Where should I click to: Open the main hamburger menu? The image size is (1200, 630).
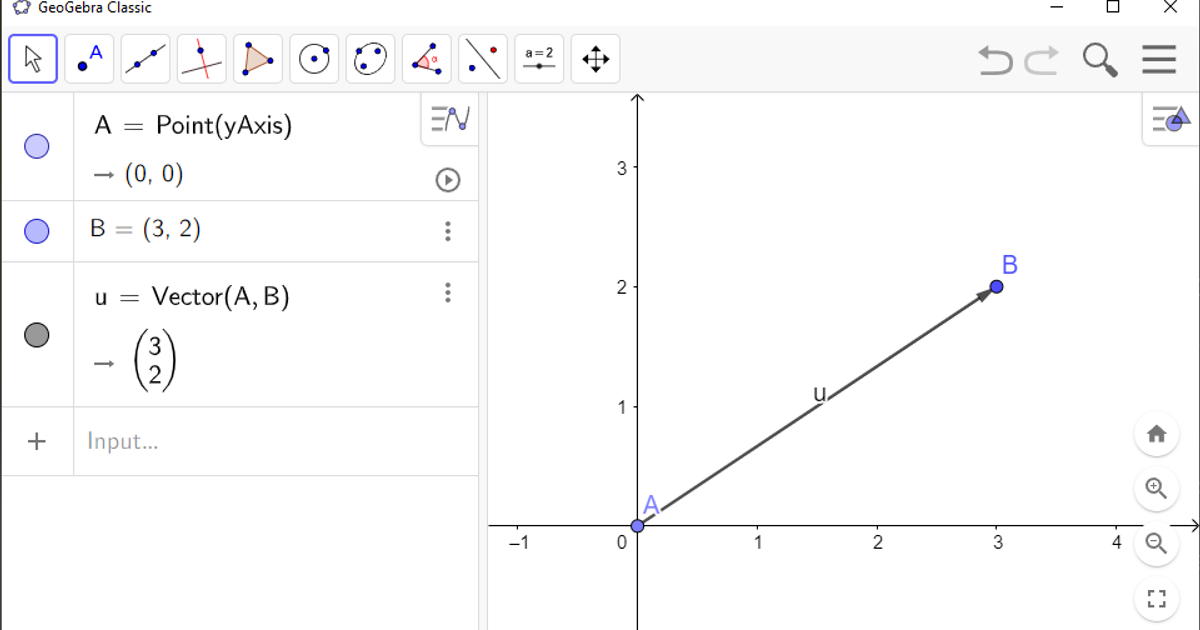[x=1158, y=59]
